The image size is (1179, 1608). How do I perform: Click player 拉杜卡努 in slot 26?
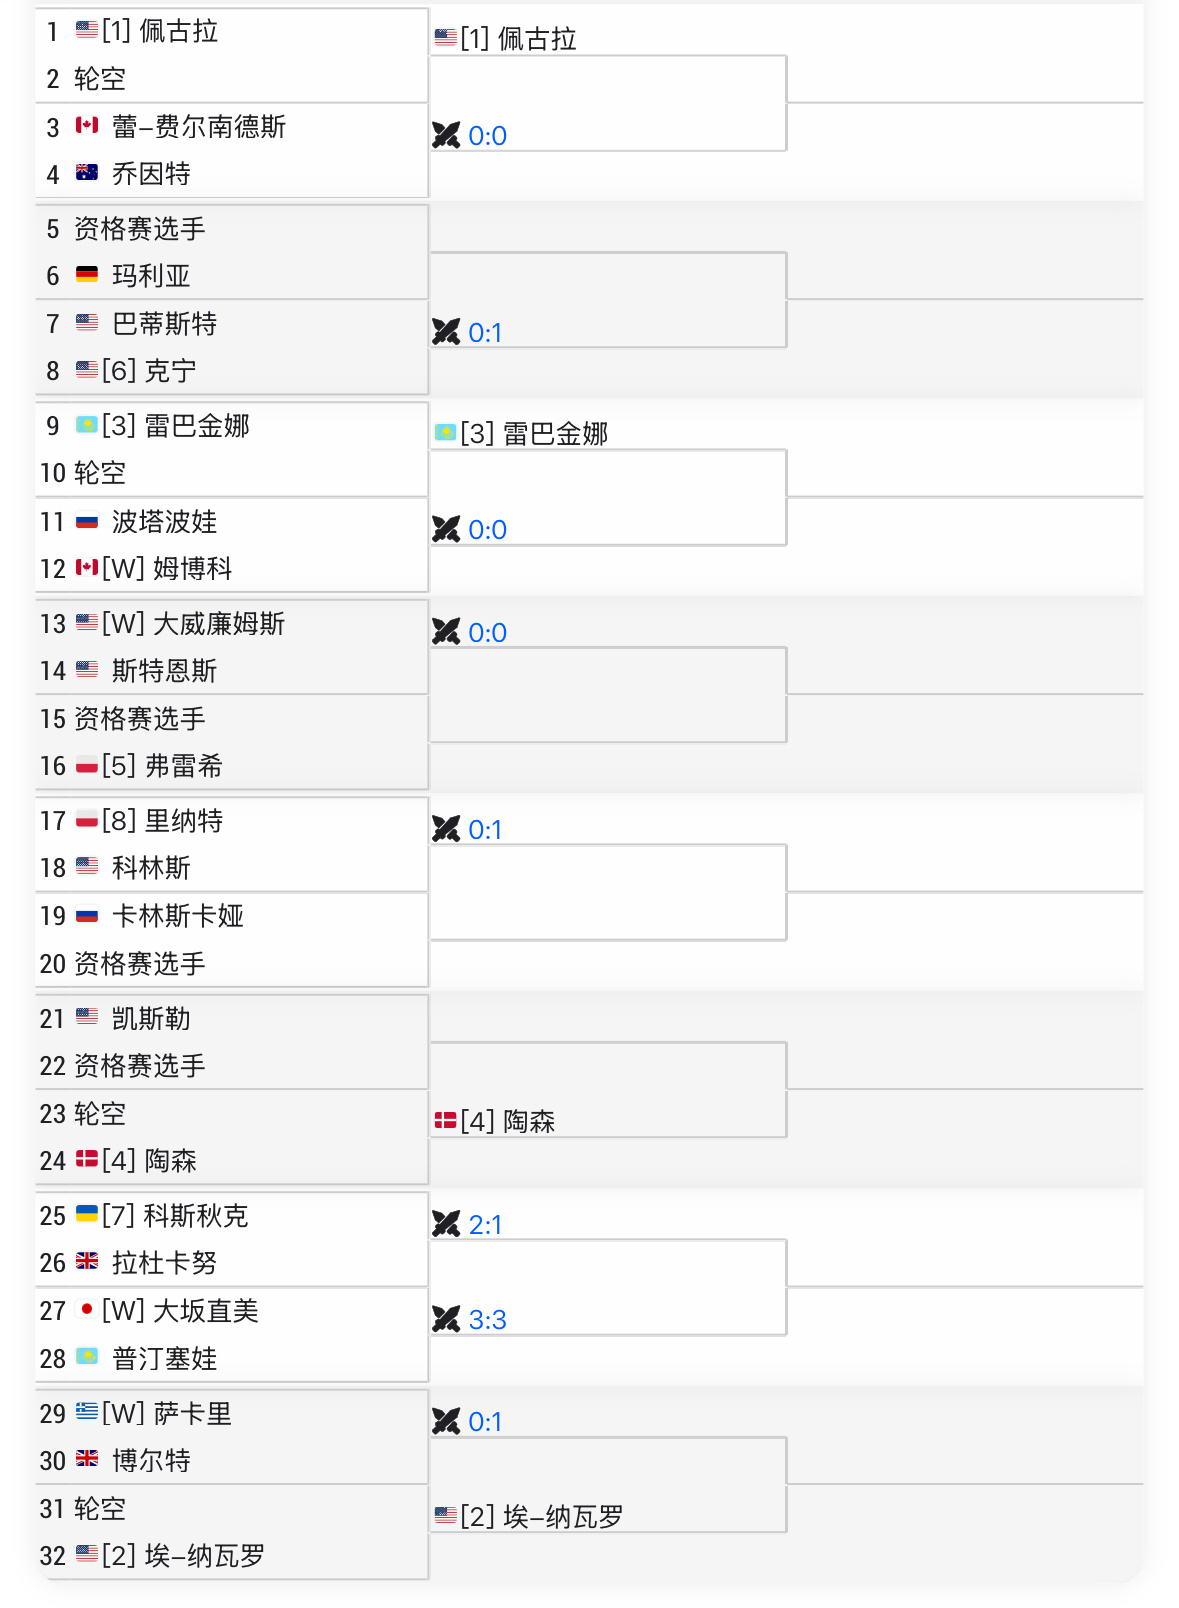[164, 1263]
